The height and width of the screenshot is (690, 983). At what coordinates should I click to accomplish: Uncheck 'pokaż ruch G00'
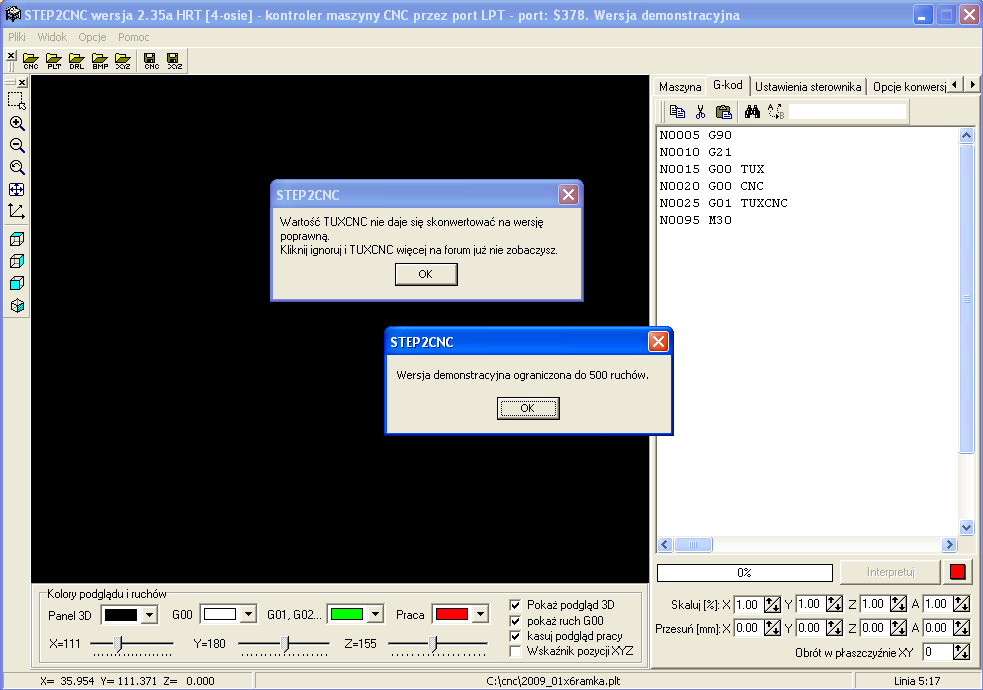click(x=515, y=621)
